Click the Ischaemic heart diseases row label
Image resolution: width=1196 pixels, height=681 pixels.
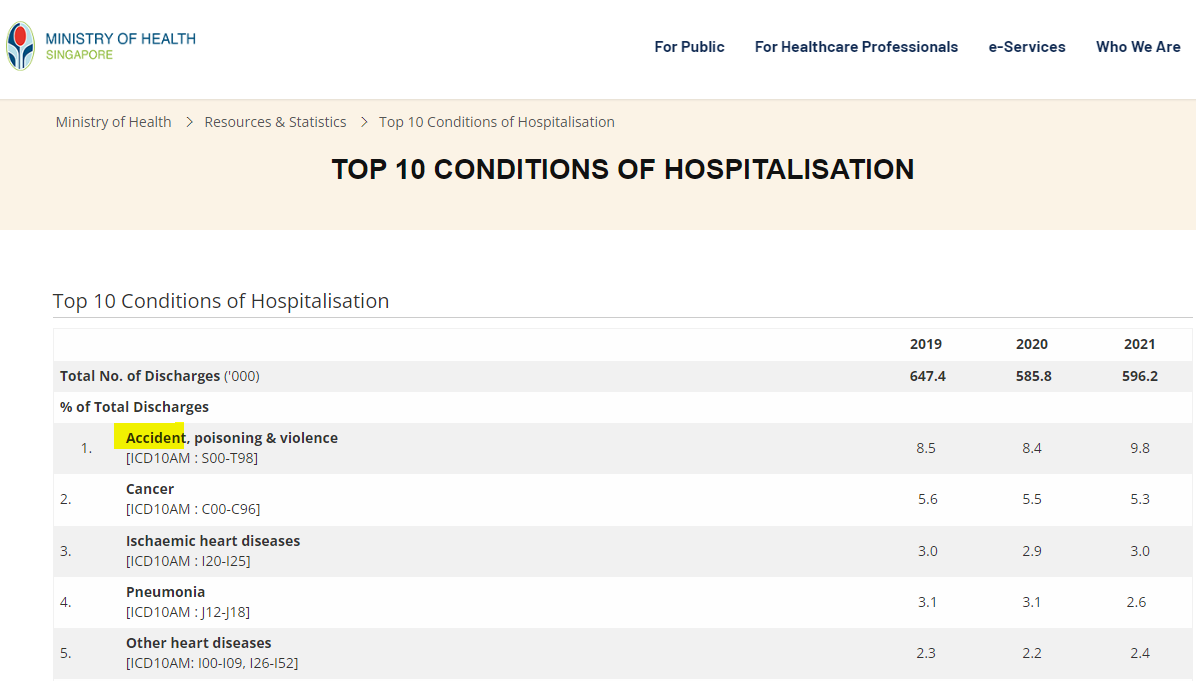(212, 541)
